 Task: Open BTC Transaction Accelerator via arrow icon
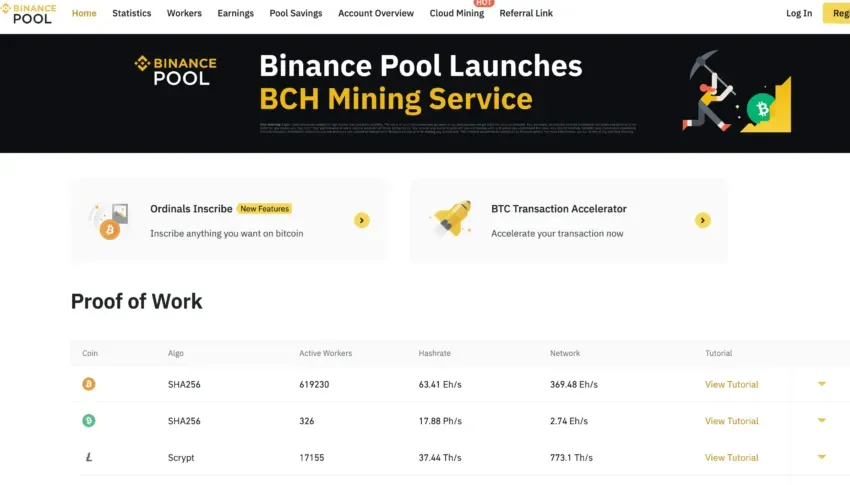[x=703, y=221]
